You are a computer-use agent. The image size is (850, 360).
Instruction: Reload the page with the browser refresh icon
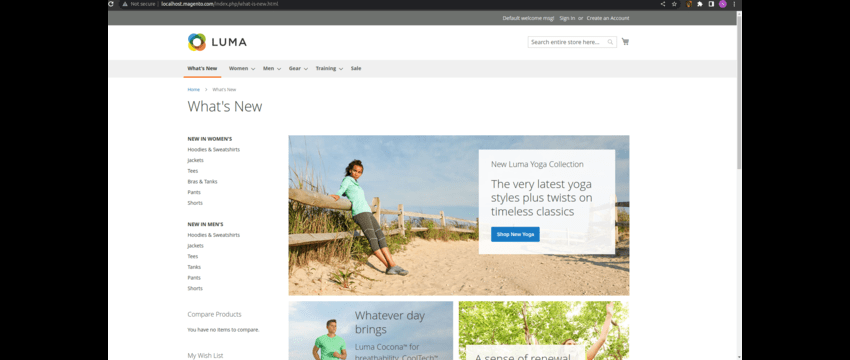111,4
